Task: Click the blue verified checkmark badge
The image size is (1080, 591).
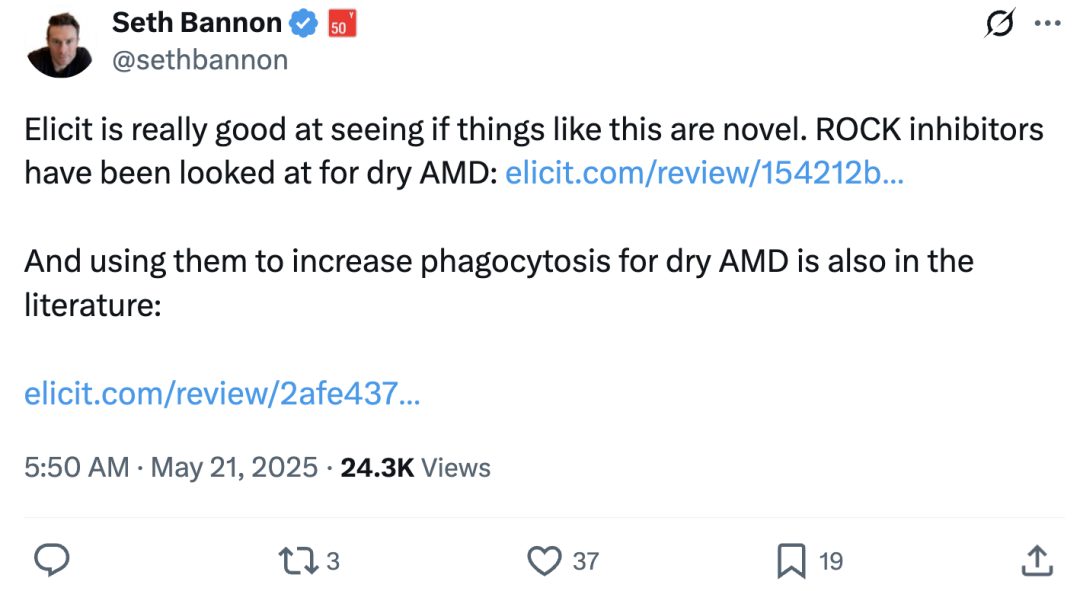Action: 304,23
